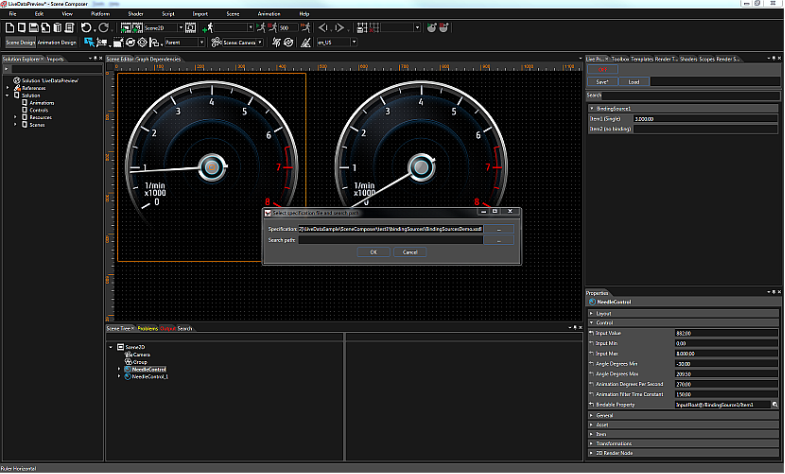Click the Redo arrow icon

pos(103,28)
